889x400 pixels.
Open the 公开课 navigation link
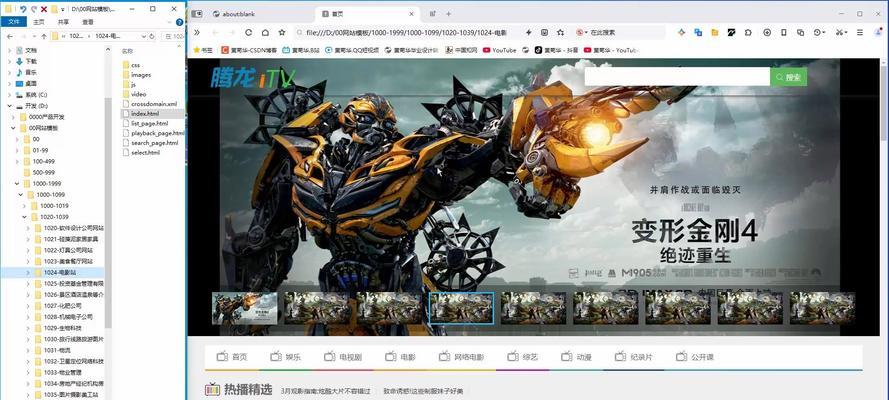pyautogui.click(x=695, y=357)
